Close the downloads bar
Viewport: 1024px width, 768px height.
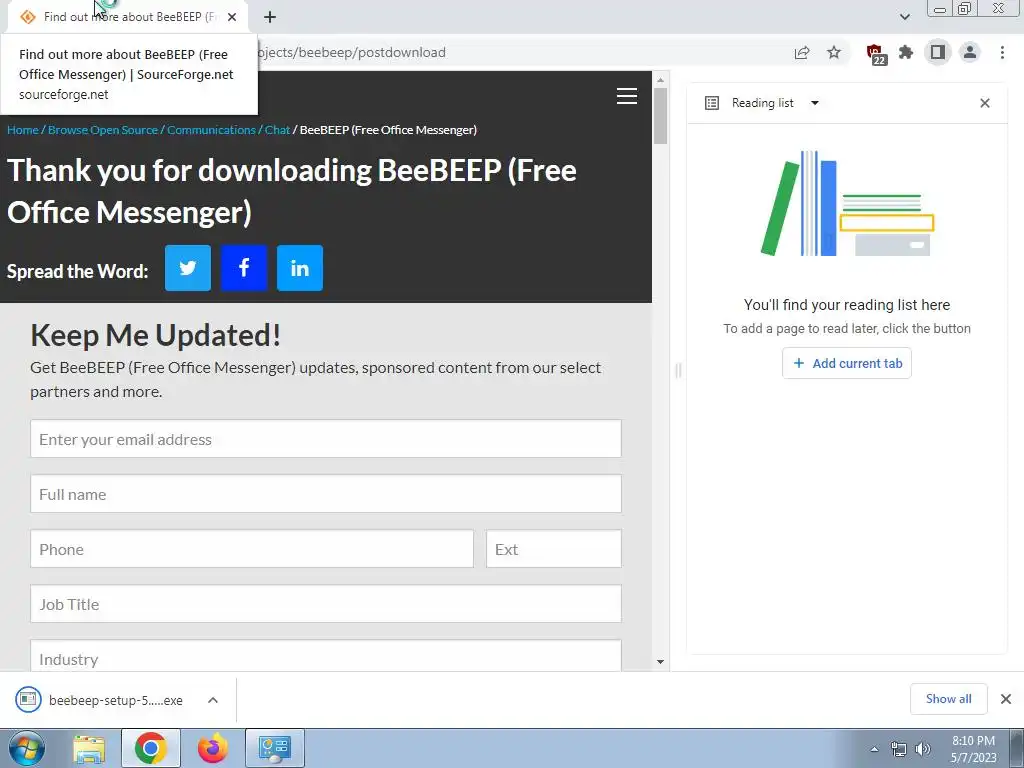click(1006, 699)
